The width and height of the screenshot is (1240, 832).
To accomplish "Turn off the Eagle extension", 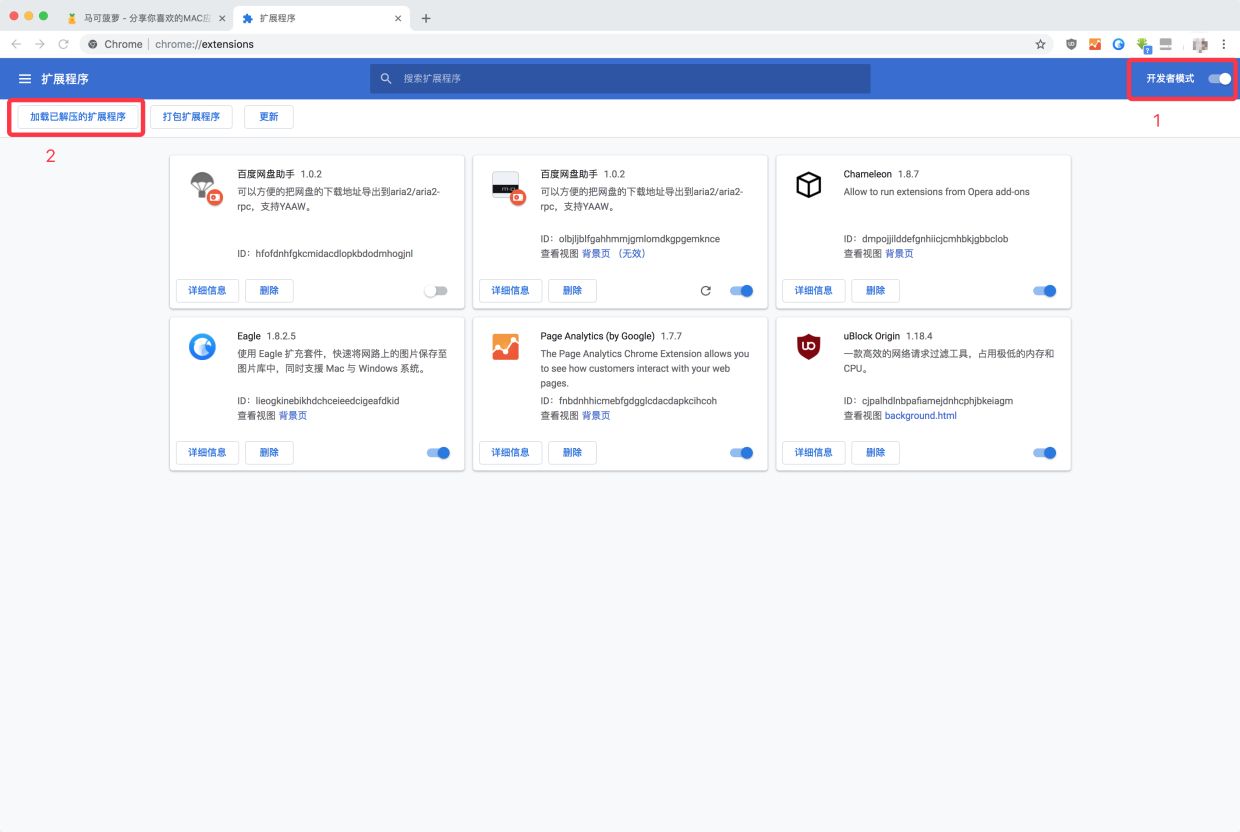I will (x=438, y=453).
